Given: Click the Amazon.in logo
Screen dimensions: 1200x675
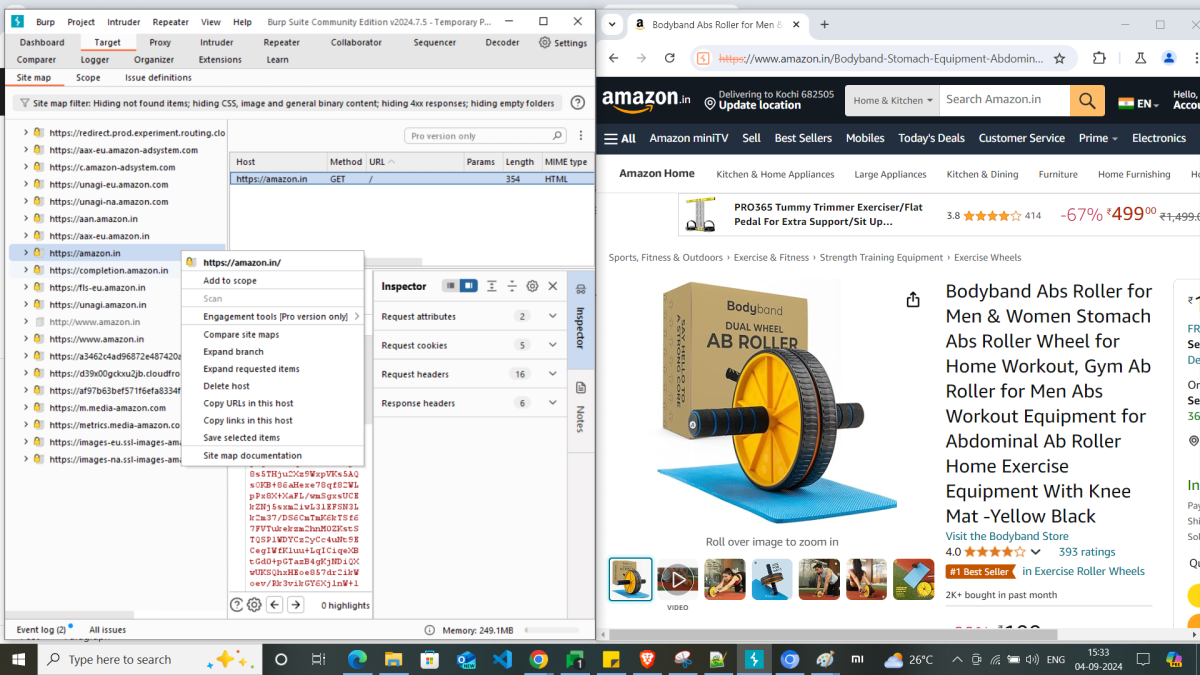Looking at the screenshot, I should [x=646, y=100].
